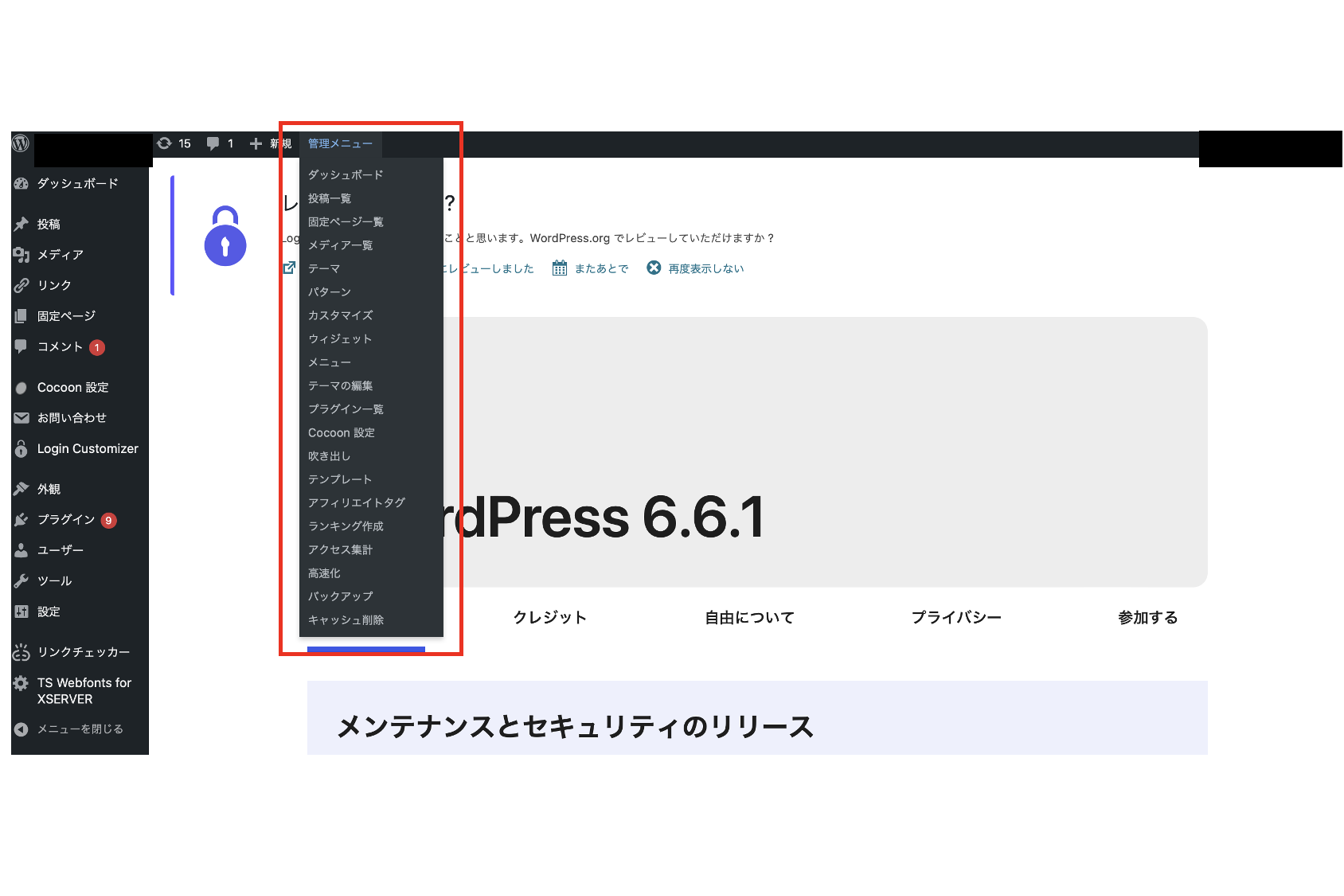The image size is (1344, 896).
Task: Open the updates icon showing 15
Action: (x=173, y=144)
